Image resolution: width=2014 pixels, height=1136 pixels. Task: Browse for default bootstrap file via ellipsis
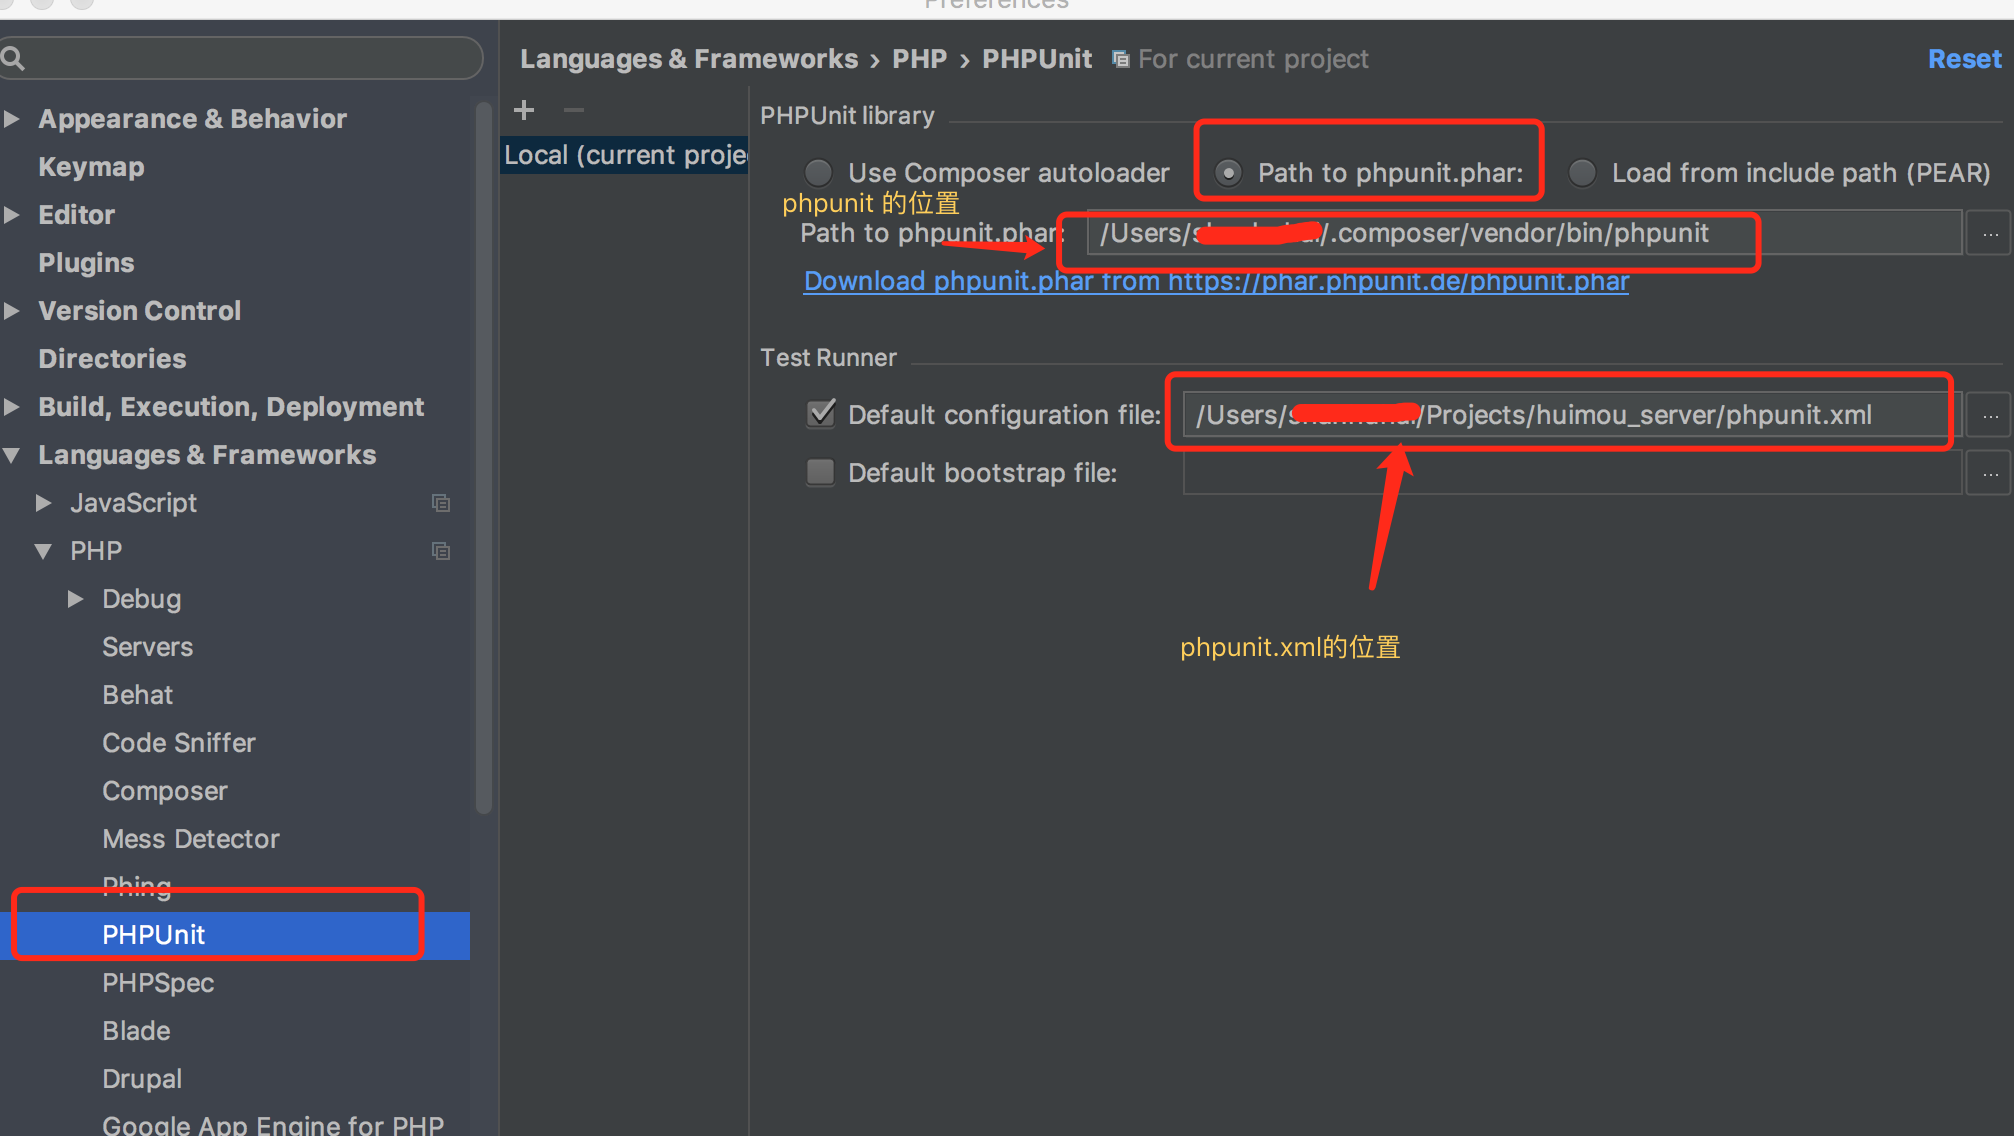[1990, 473]
